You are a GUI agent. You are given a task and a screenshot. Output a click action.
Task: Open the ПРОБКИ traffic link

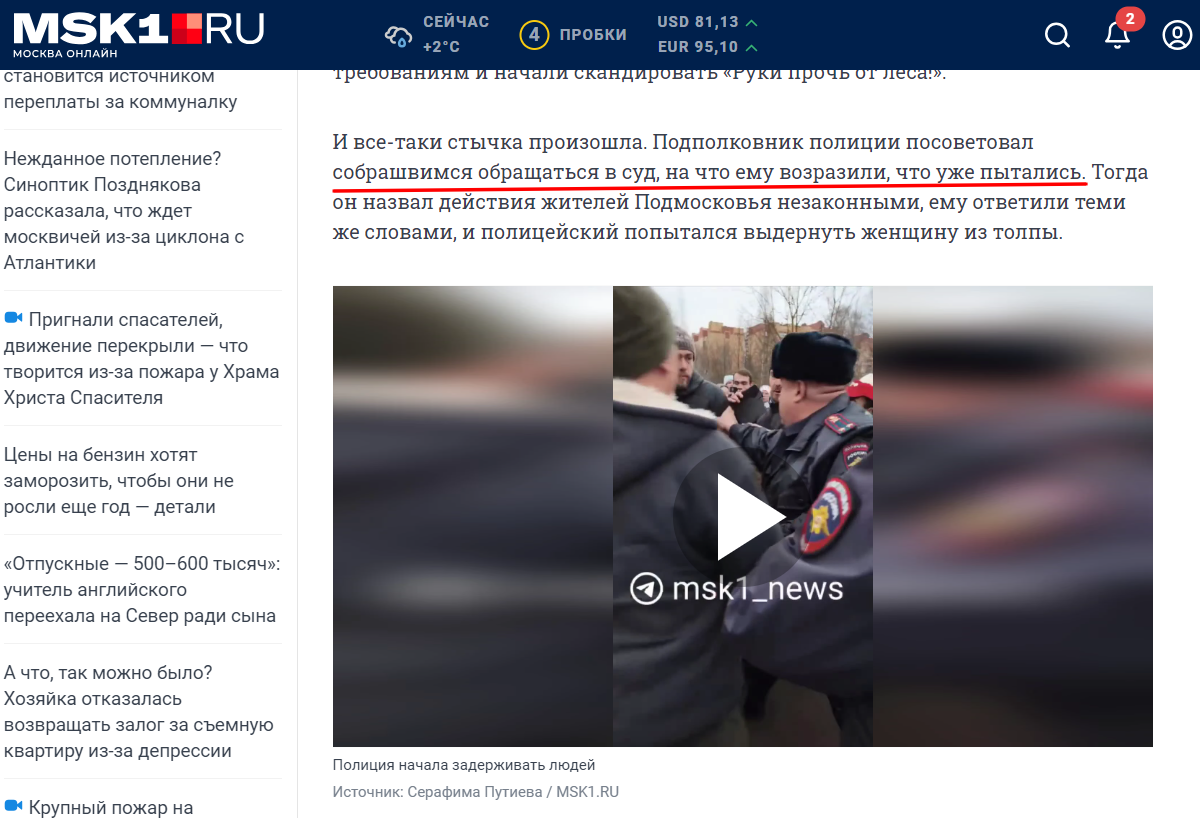593,35
